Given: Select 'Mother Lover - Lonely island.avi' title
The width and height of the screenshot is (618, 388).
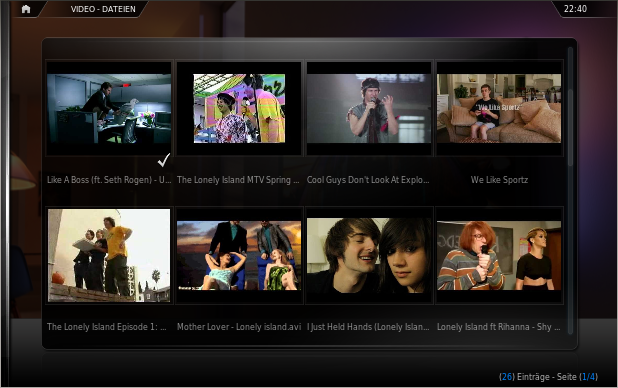Looking at the screenshot, I should coord(239,327).
